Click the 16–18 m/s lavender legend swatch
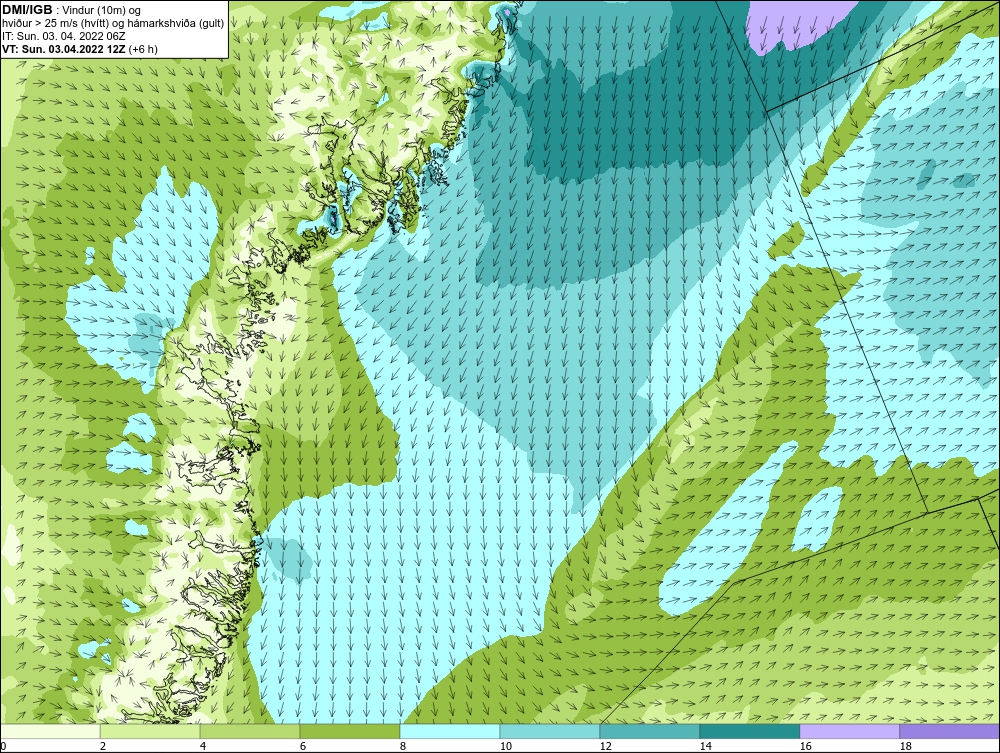1000x753 pixels. coord(849,731)
